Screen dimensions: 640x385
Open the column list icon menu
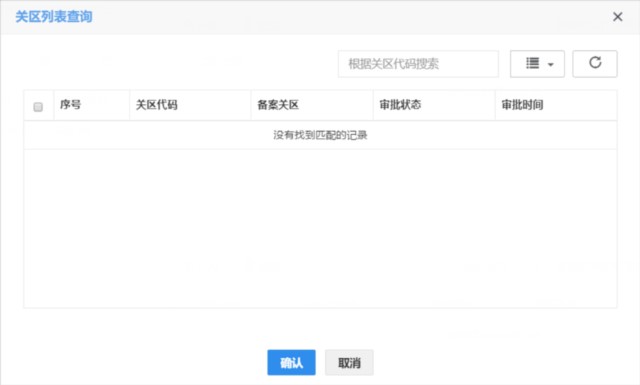(537, 64)
